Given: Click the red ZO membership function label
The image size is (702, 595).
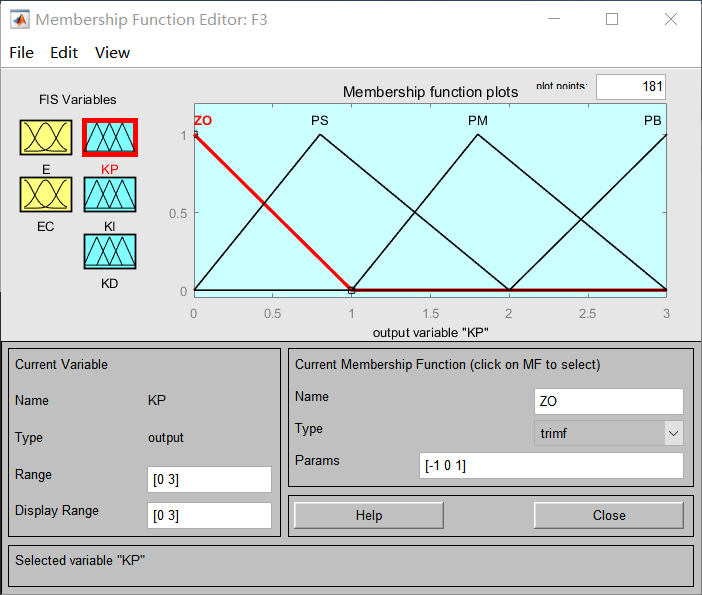Looking at the screenshot, I should coord(203,121).
